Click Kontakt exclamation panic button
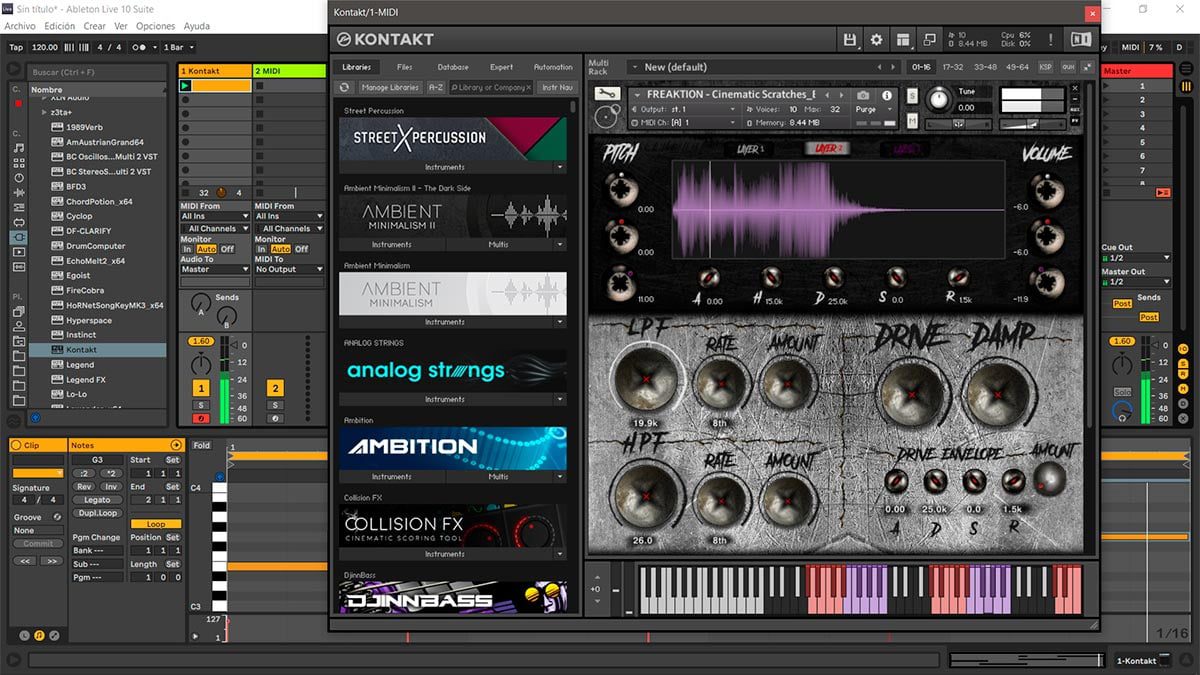 point(1051,39)
